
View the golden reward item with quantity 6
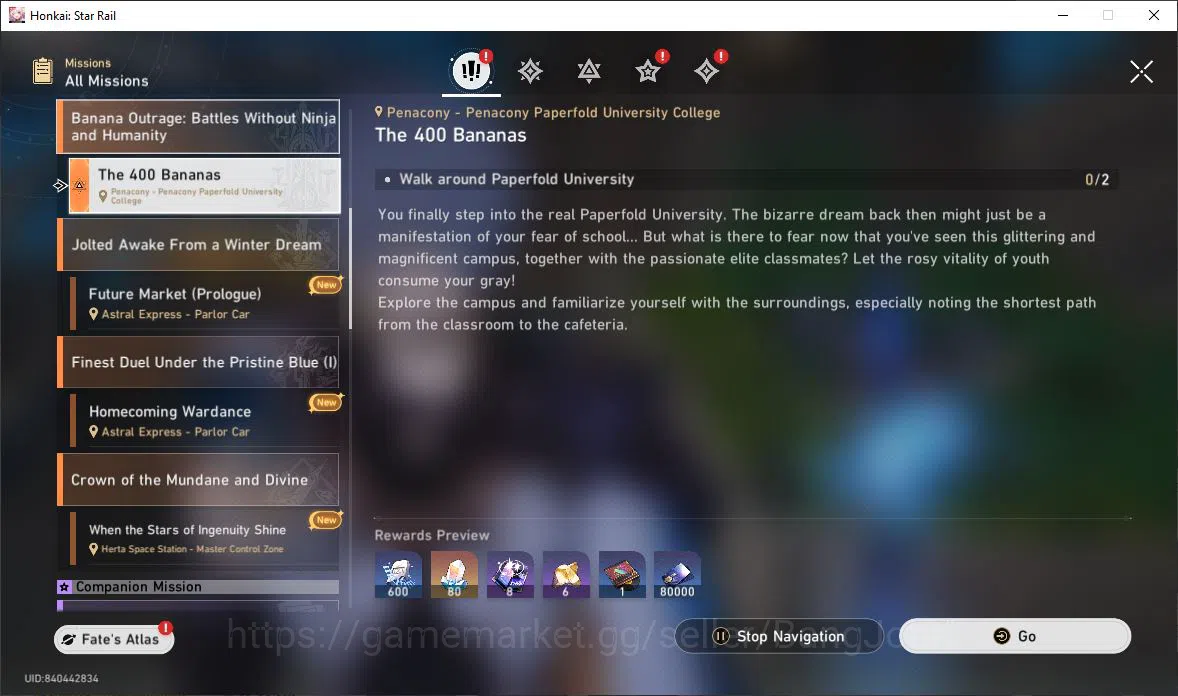(x=566, y=575)
